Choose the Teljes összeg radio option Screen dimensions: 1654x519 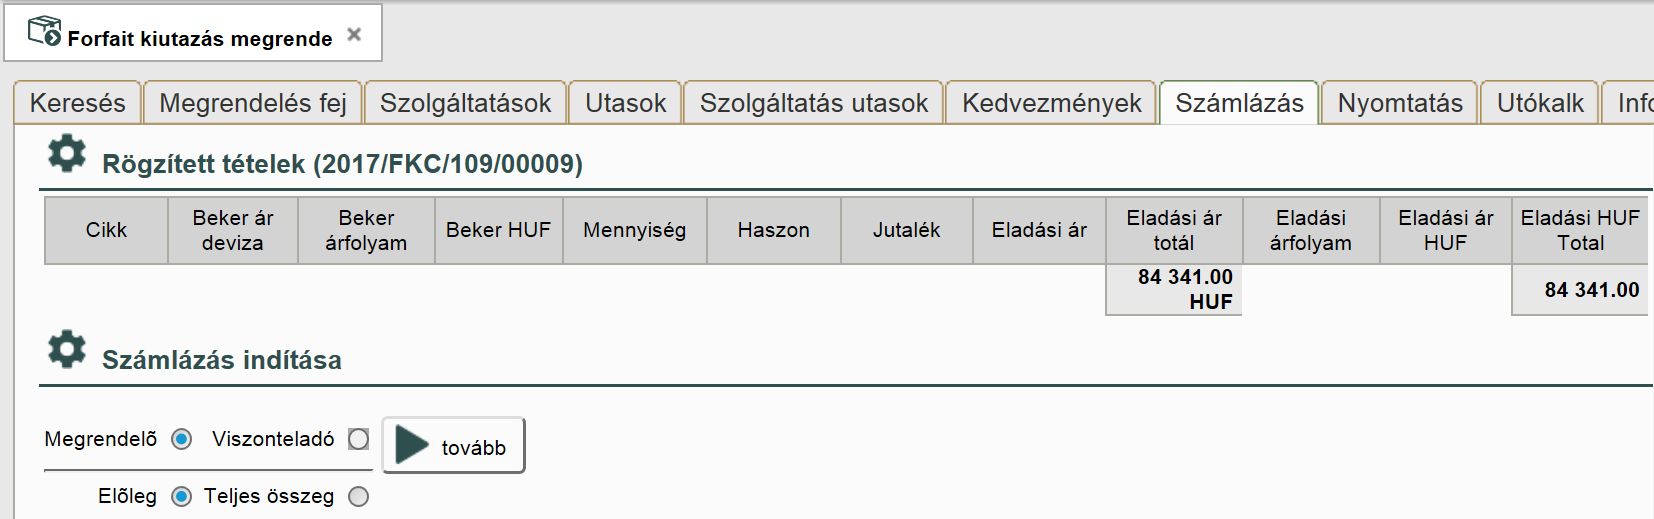tap(359, 496)
